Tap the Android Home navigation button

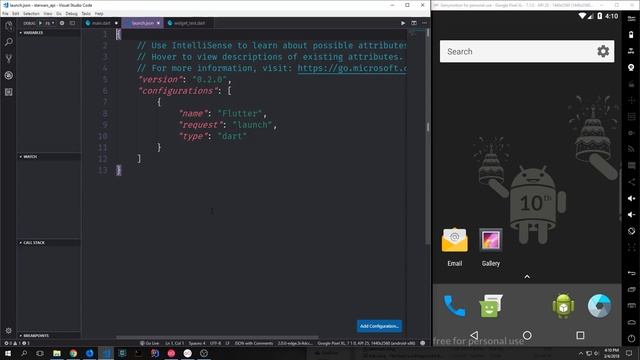click(x=527, y=335)
